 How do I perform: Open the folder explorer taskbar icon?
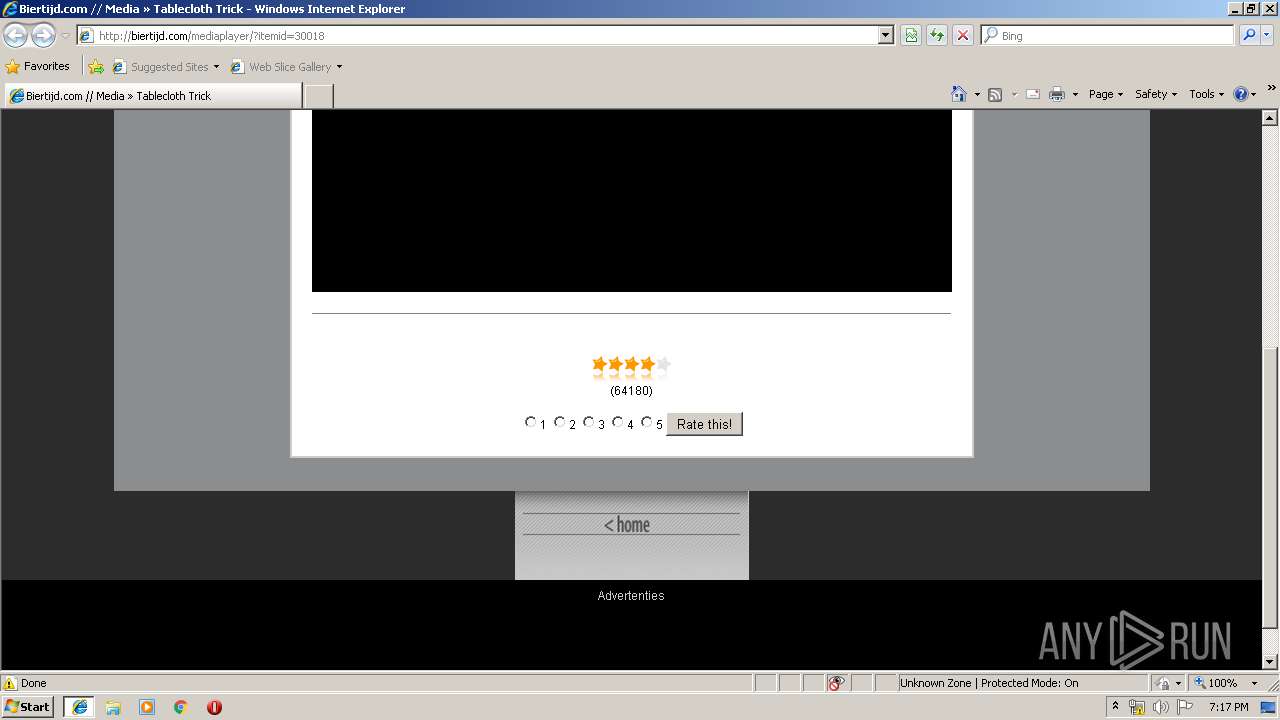tap(113, 707)
